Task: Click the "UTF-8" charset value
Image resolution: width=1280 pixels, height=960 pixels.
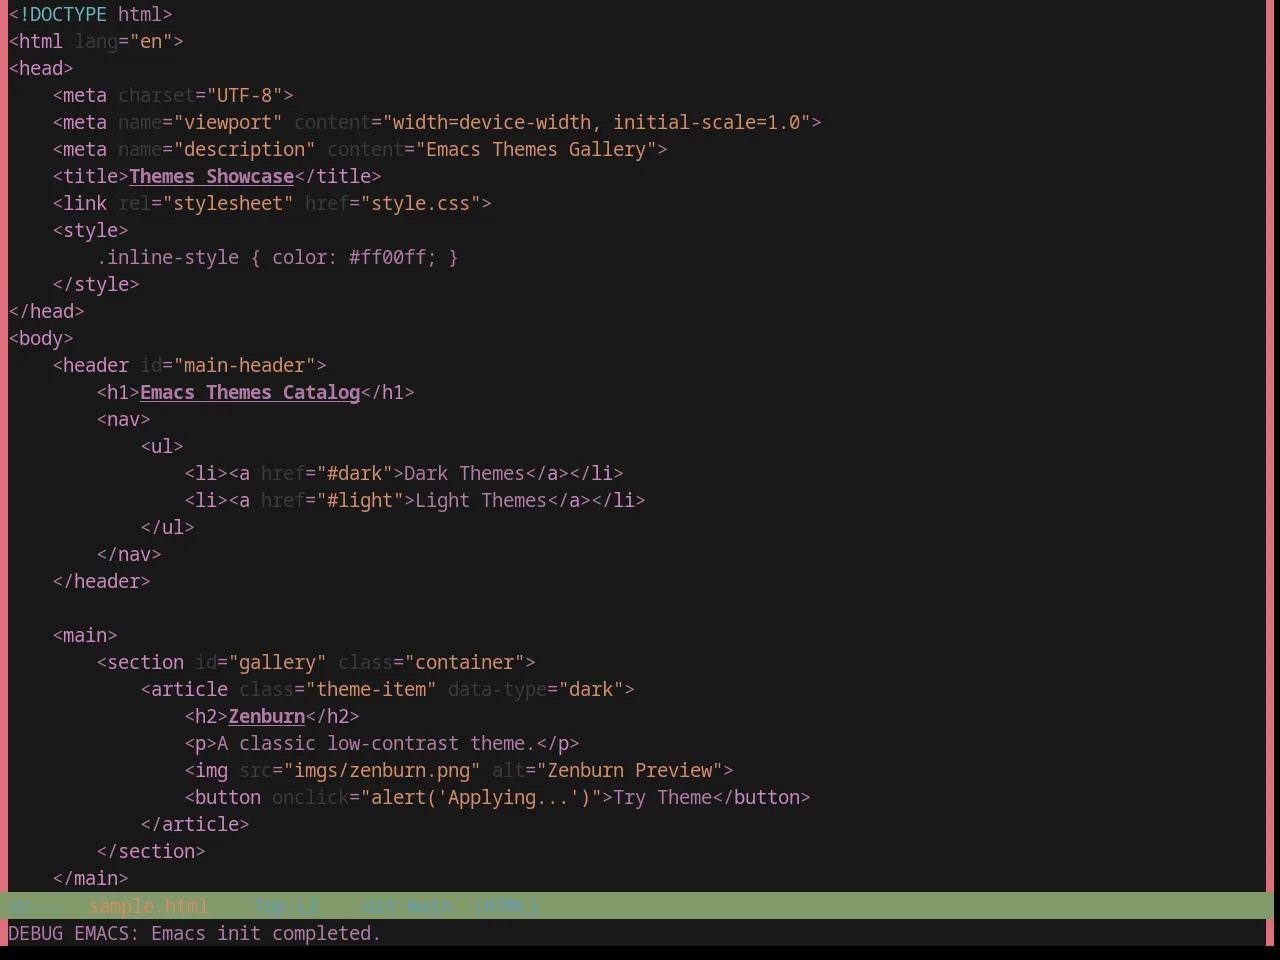Action: [245, 95]
